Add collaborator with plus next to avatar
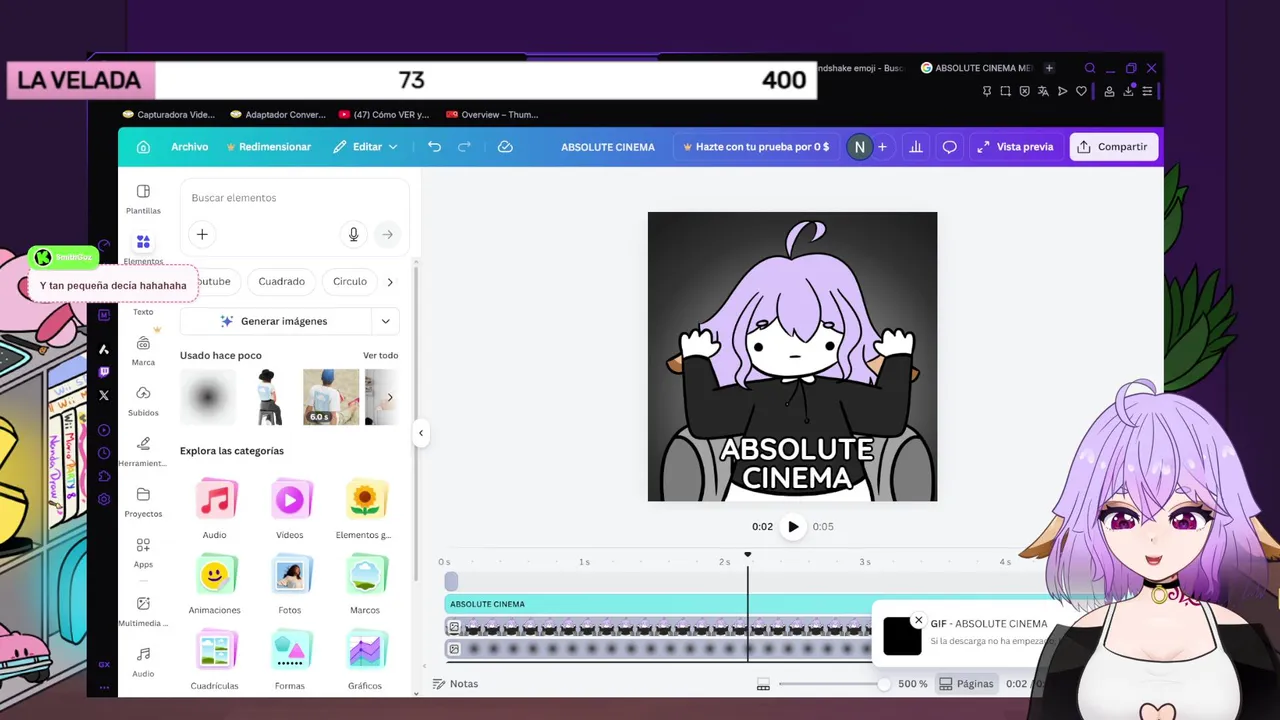 882,147
